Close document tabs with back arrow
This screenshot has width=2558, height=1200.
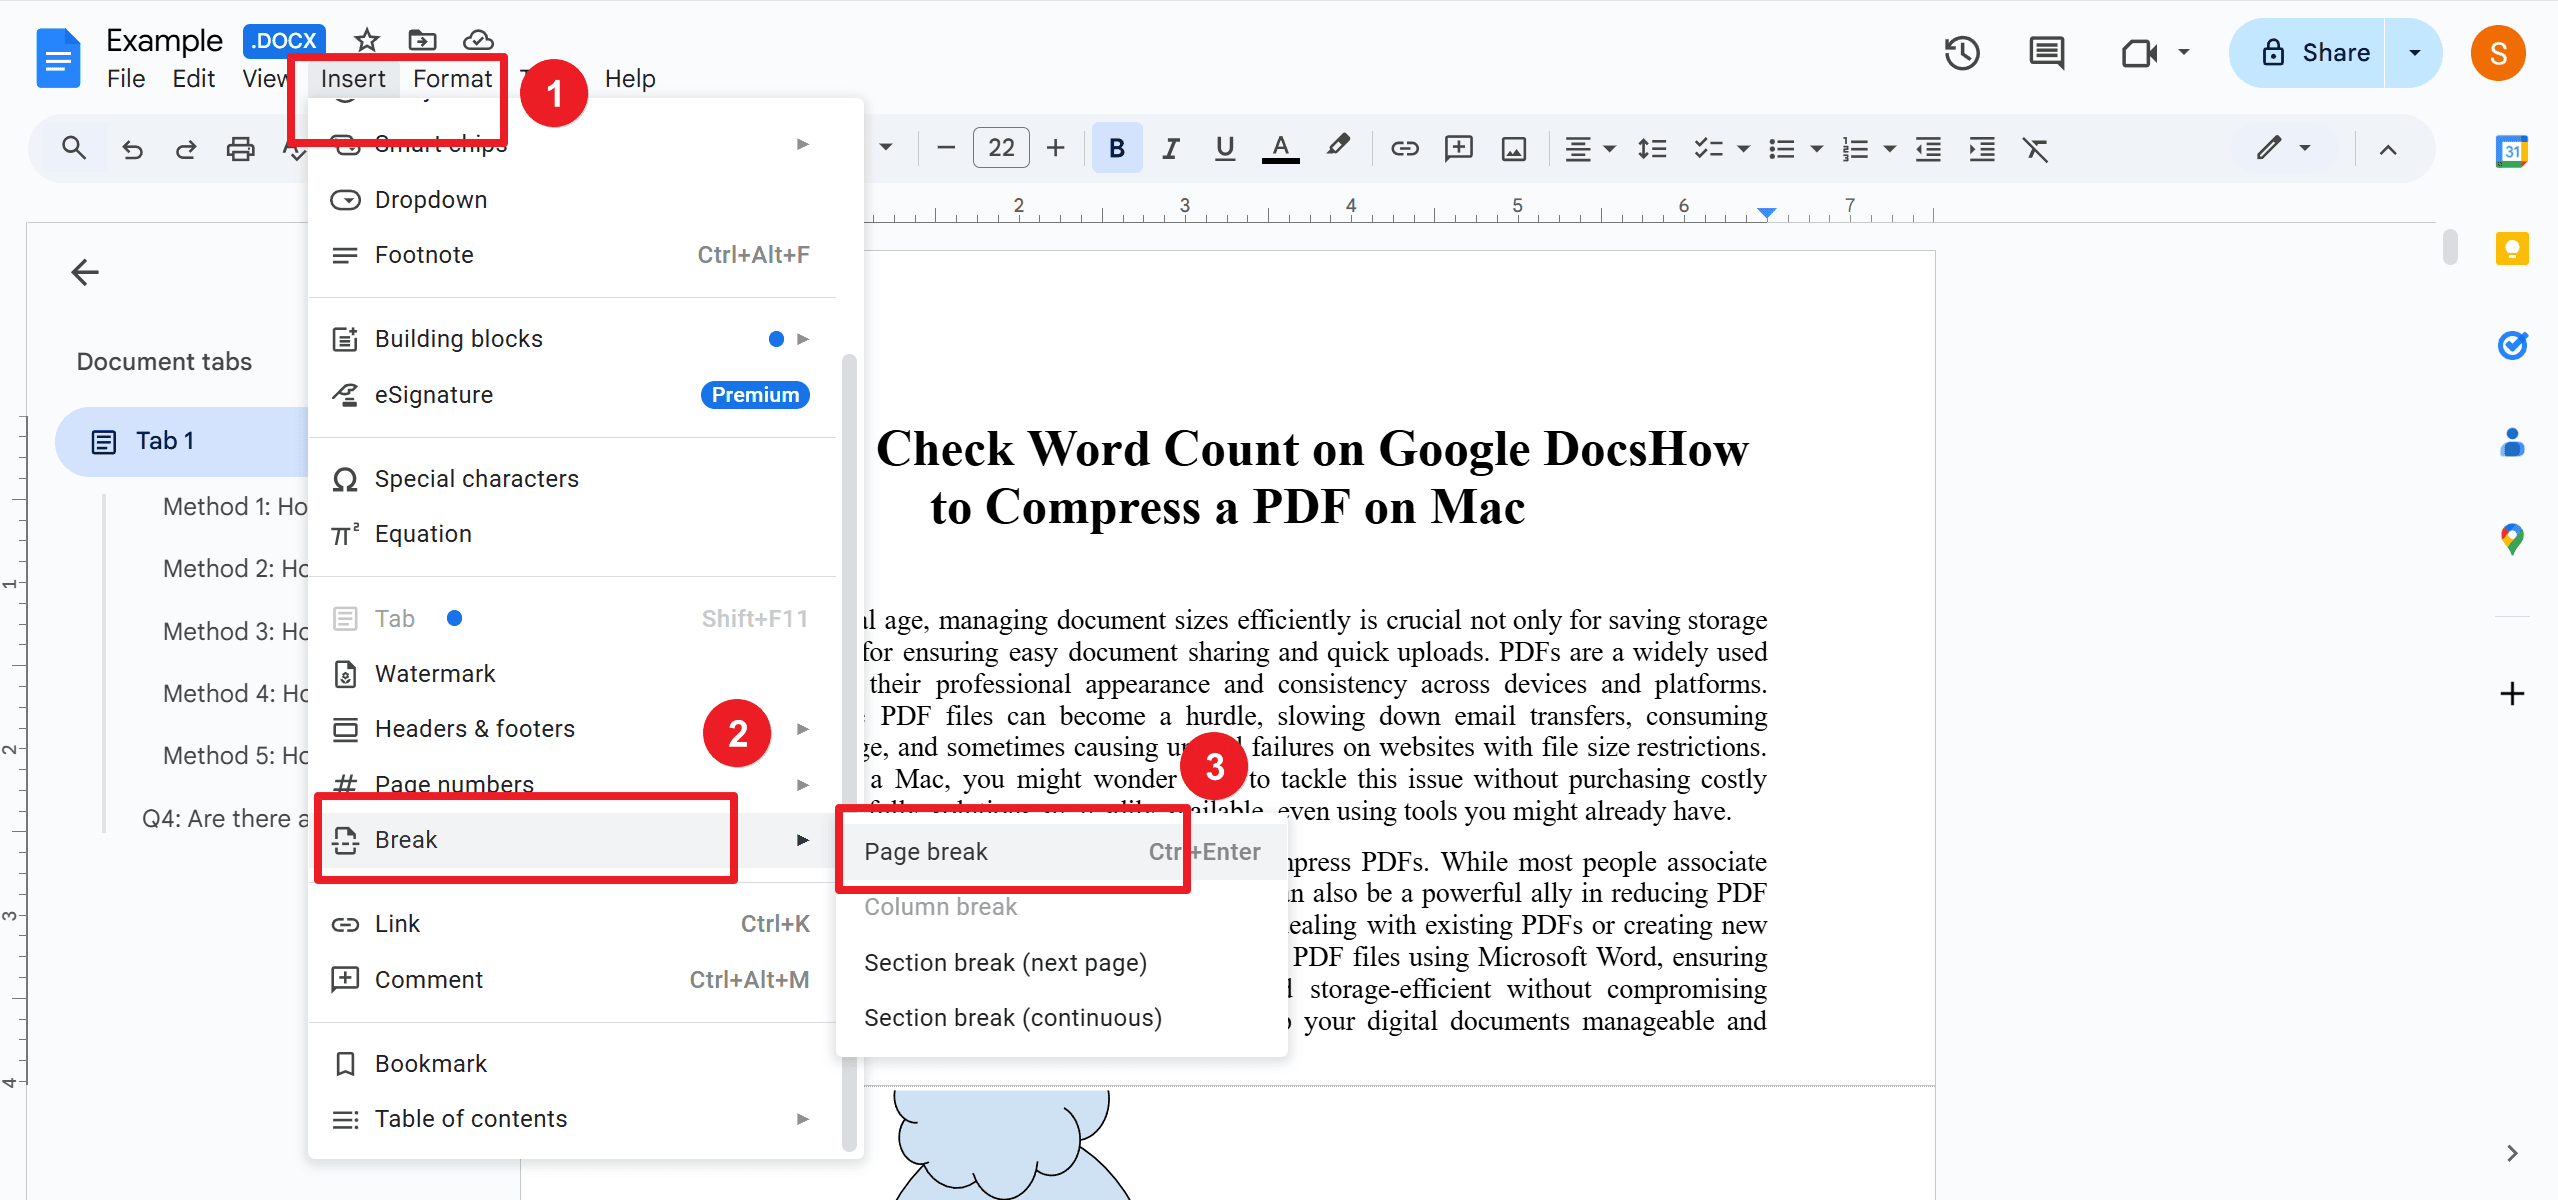click(x=85, y=272)
